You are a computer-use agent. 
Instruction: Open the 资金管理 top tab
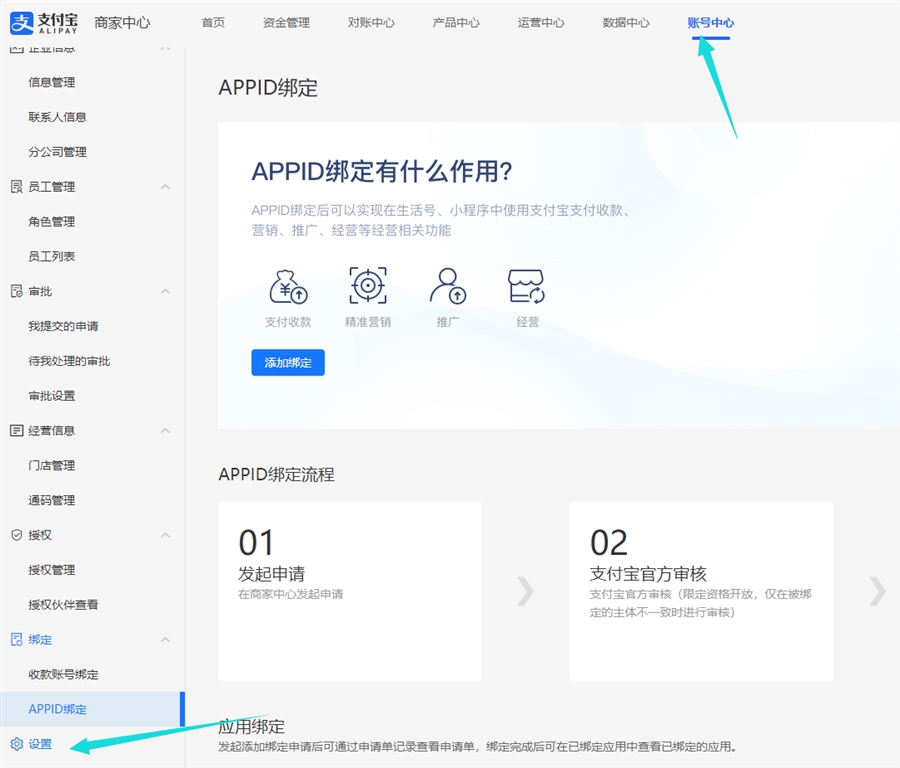click(x=286, y=22)
